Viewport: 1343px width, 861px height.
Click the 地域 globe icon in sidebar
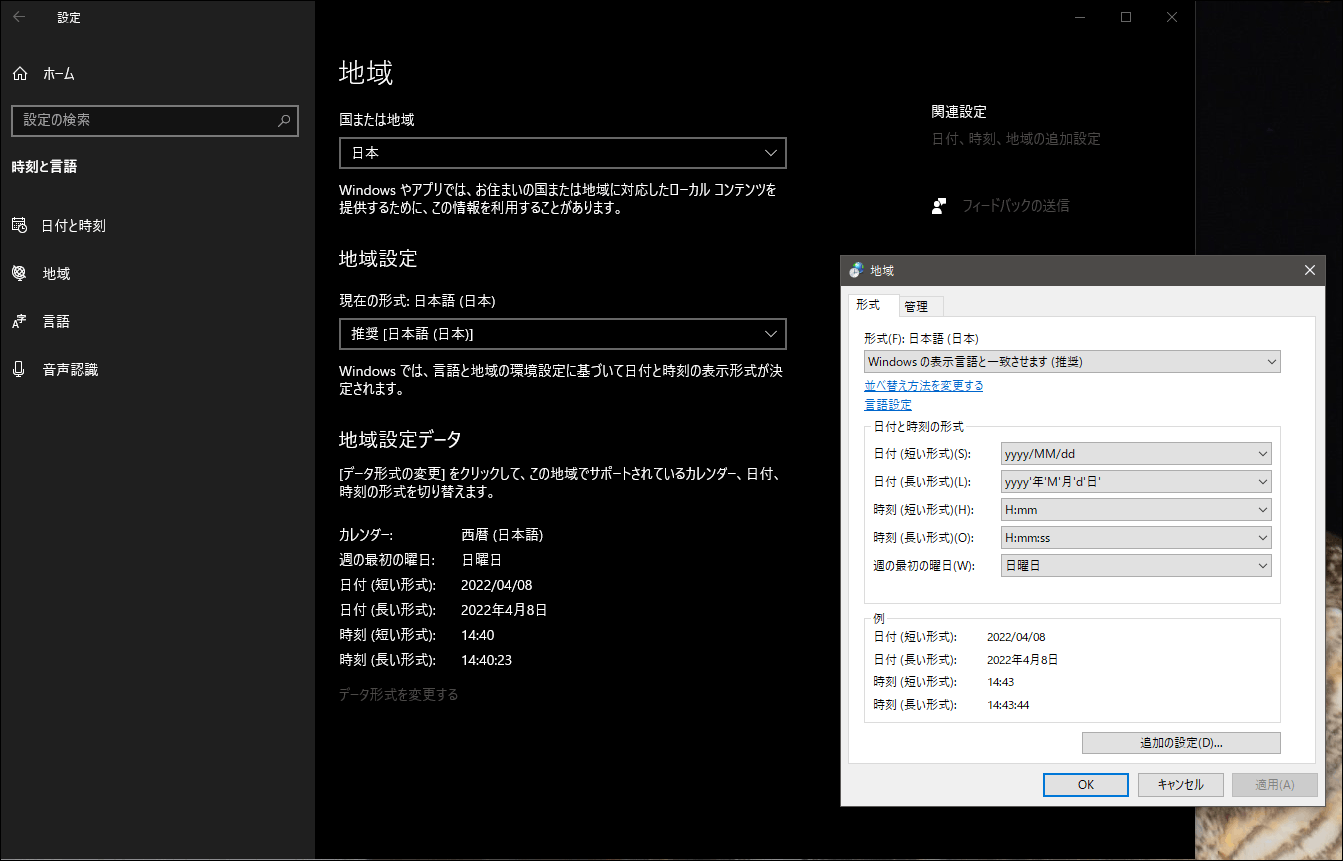click(19, 274)
